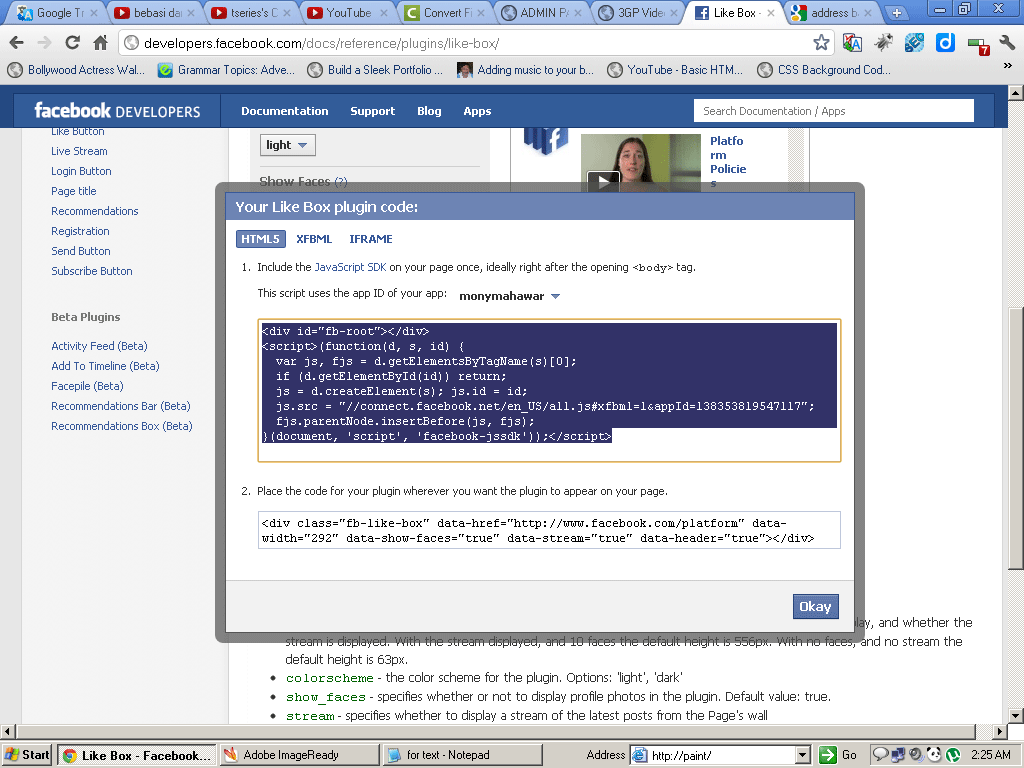Open Registration sidebar link

(80, 231)
